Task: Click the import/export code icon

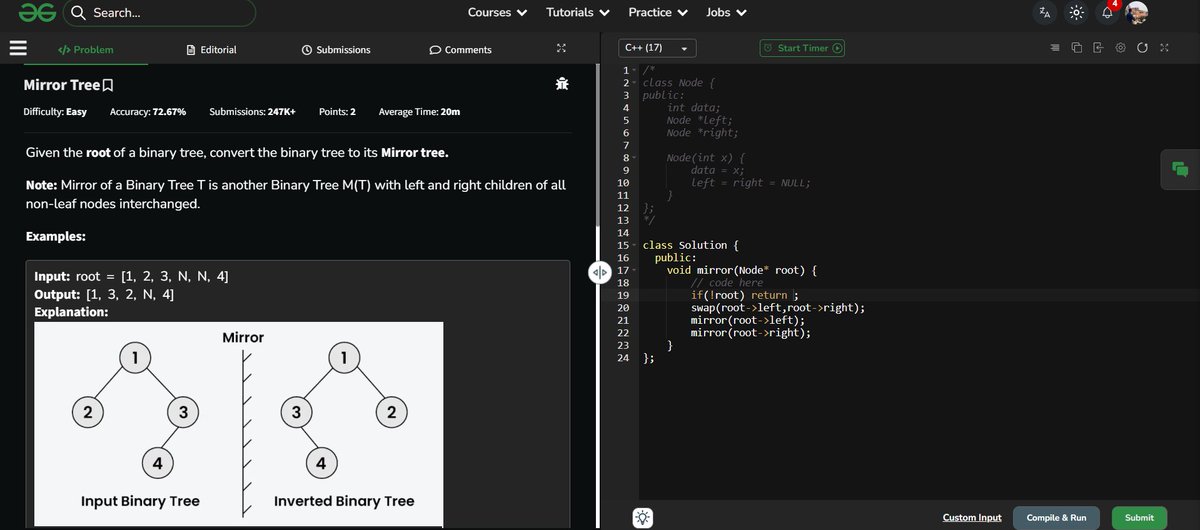Action: click(x=1098, y=48)
